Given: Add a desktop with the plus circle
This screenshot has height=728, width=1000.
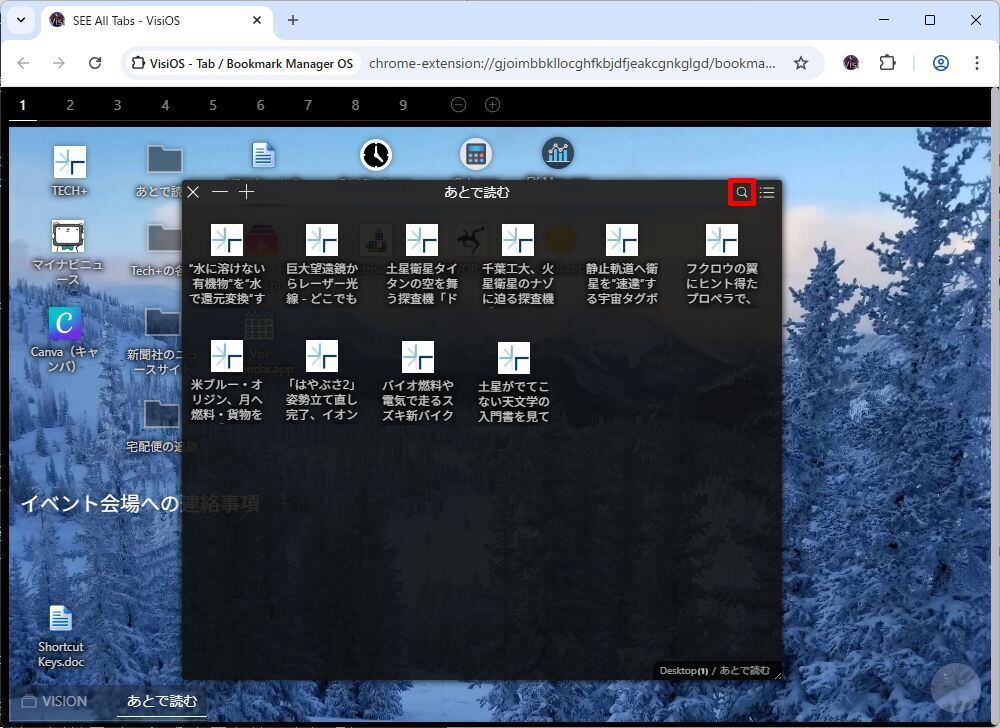Looking at the screenshot, I should (492, 105).
